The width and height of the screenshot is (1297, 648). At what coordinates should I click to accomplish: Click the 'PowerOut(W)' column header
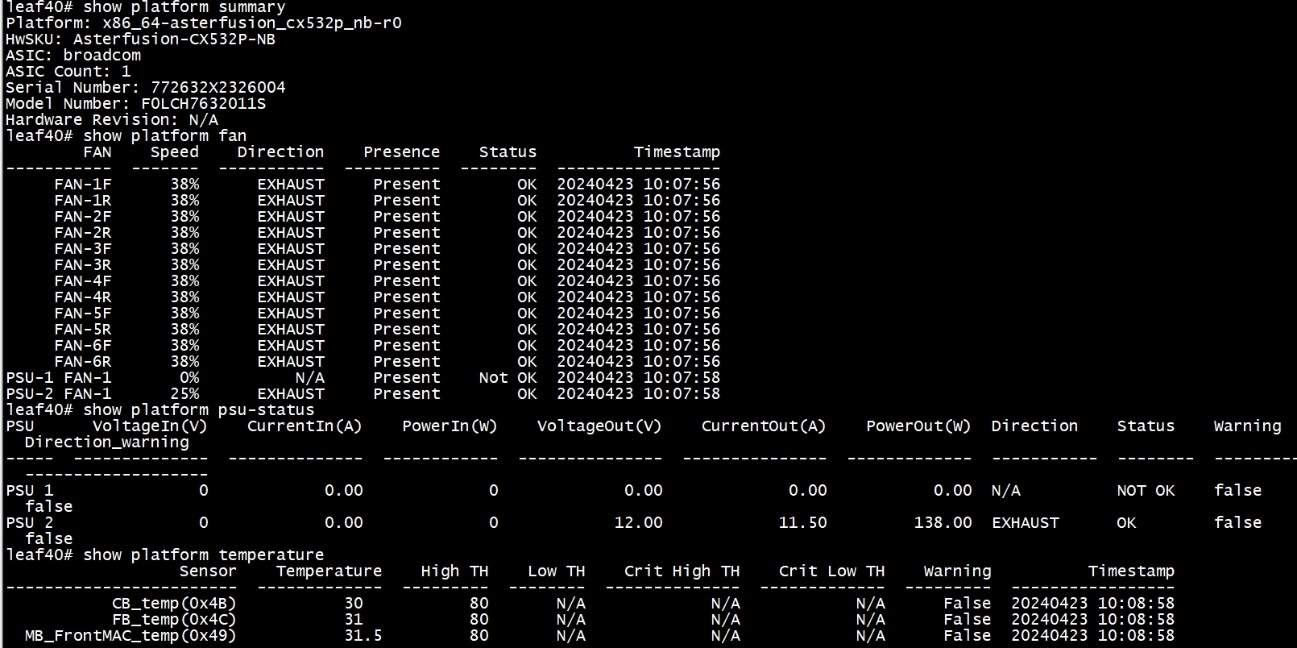coord(920,426)
